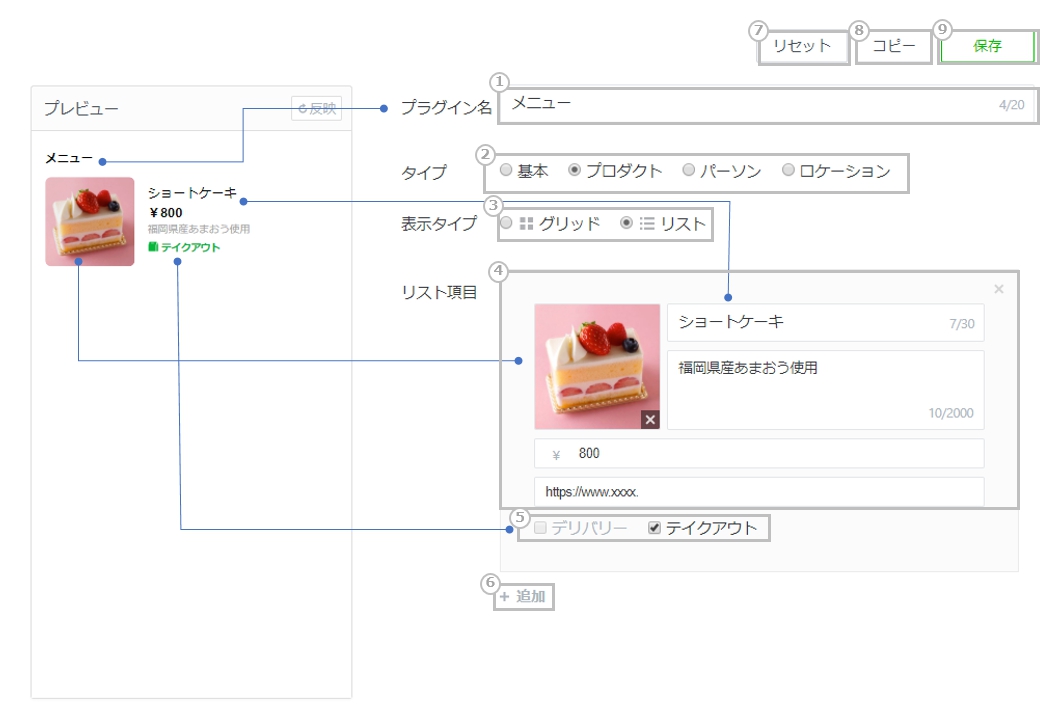
Task: Choose the パーソン type option
Action: click(x=688, y=171)
